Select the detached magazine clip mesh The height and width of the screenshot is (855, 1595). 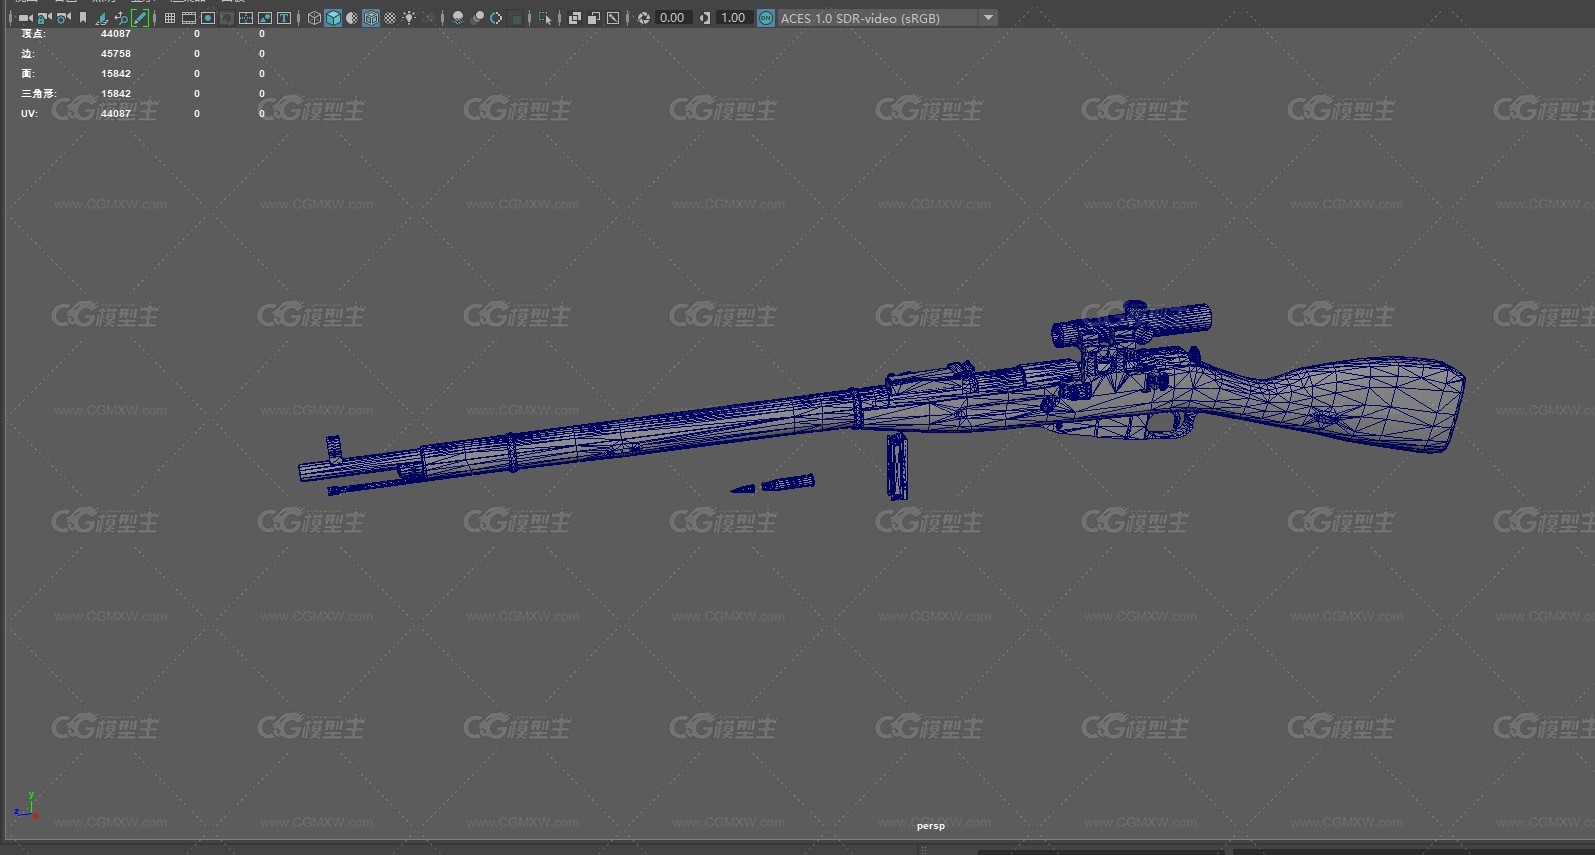point(897,466)
